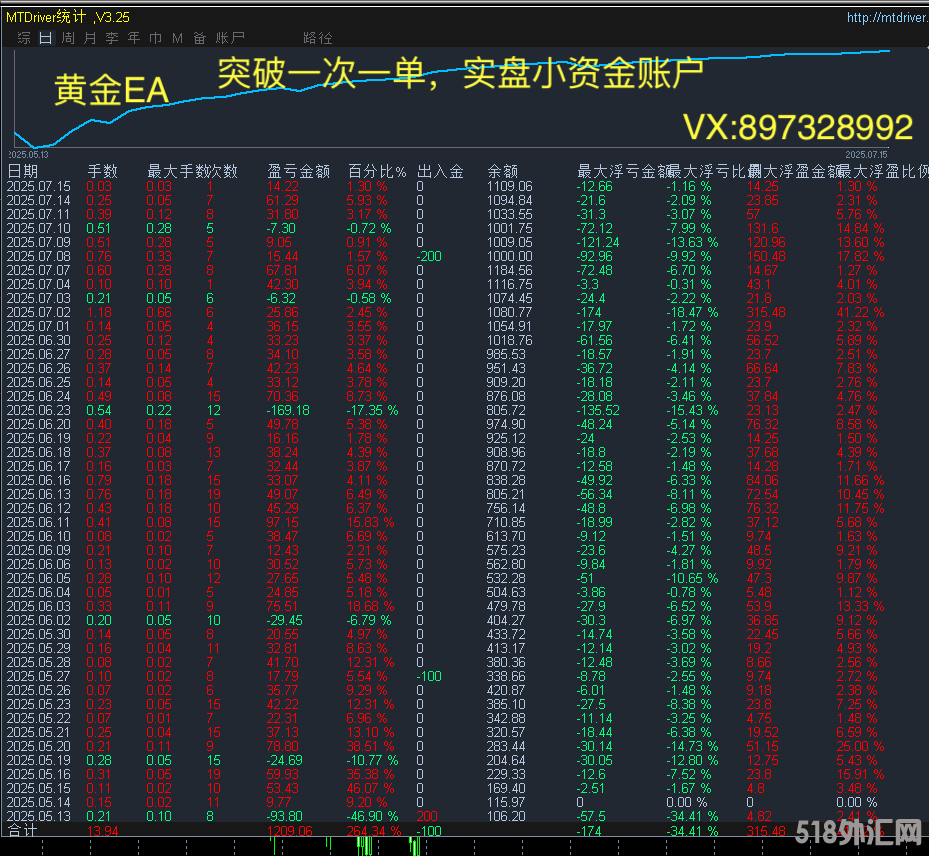Open the 综 summary statistics view
Image resolution: width=929 pixels, height=856 pixels.
(24, 37)
